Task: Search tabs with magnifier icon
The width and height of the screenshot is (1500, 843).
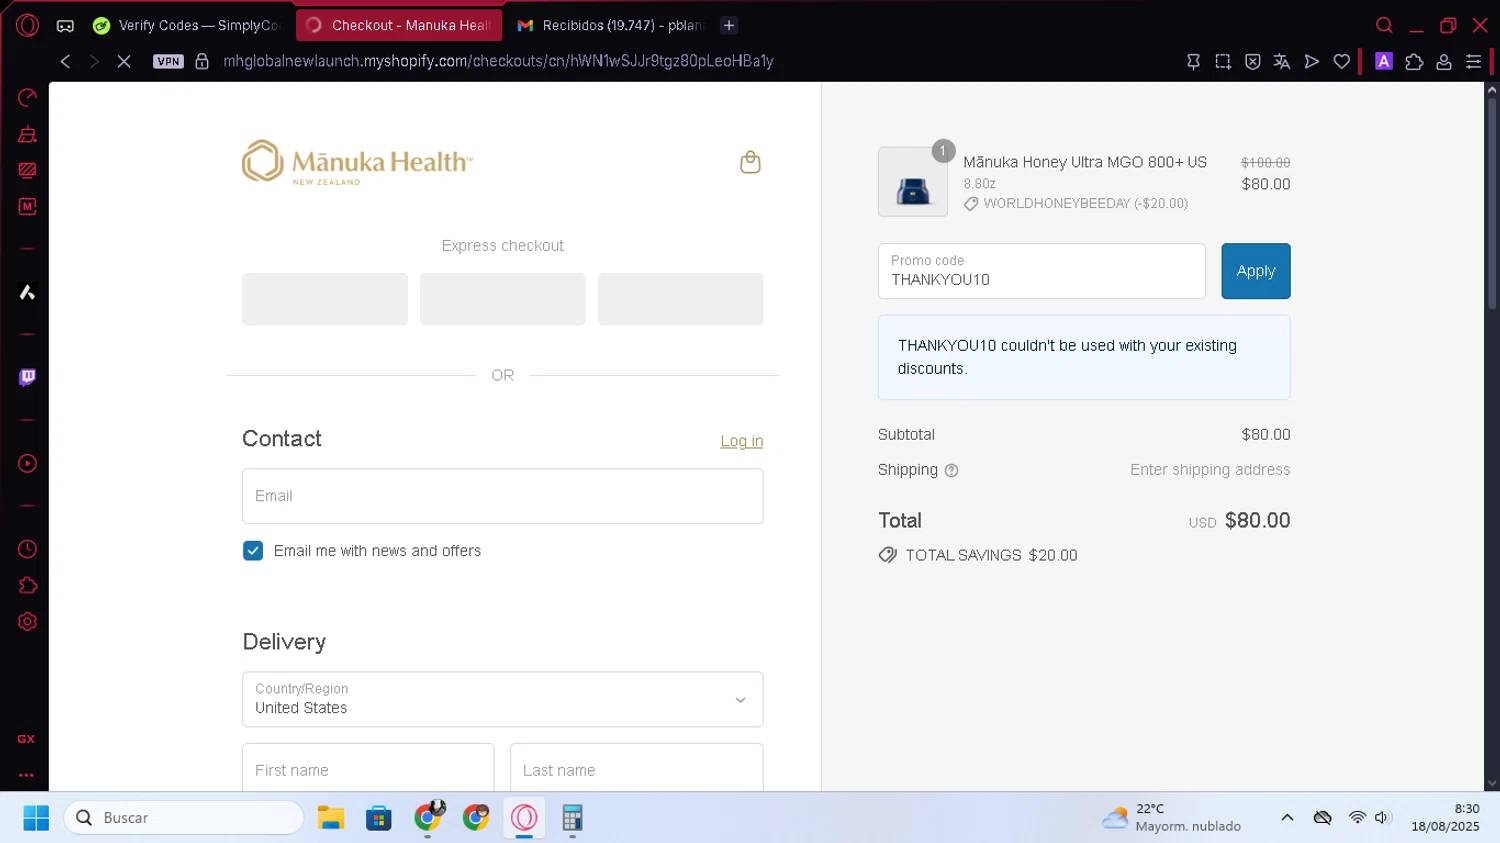Action: (x=1384, y=25)
